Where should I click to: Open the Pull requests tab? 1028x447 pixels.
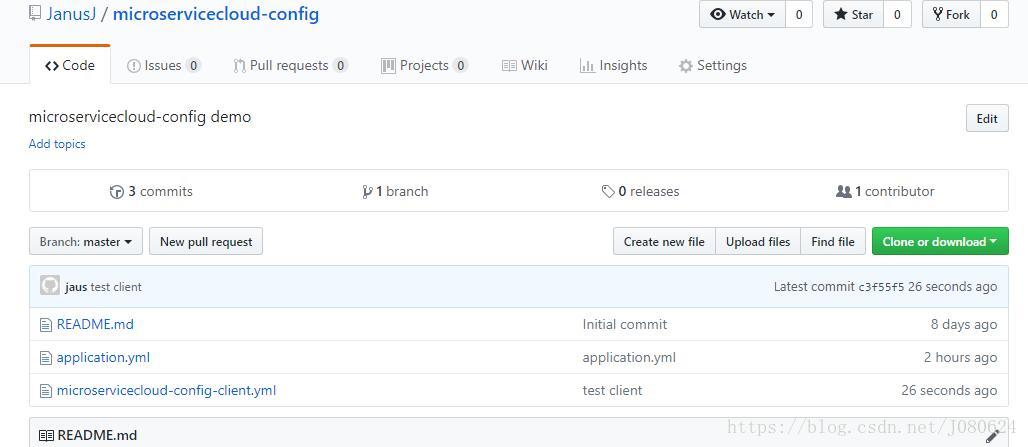click(x=290, y=66)
